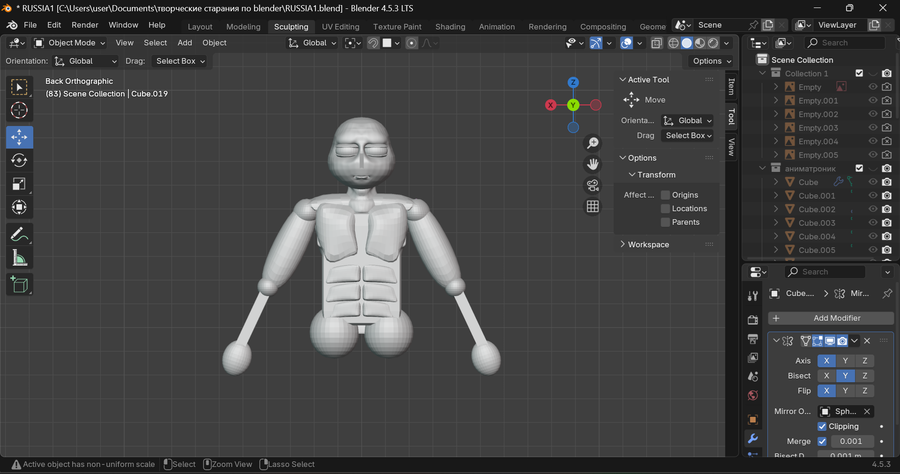Open the Modifiers wrench properties tab

click(x=752, y=438)
